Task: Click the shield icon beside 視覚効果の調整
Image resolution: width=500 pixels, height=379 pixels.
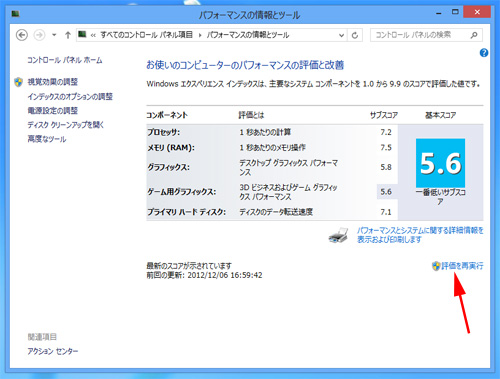Action: [18, 82]
